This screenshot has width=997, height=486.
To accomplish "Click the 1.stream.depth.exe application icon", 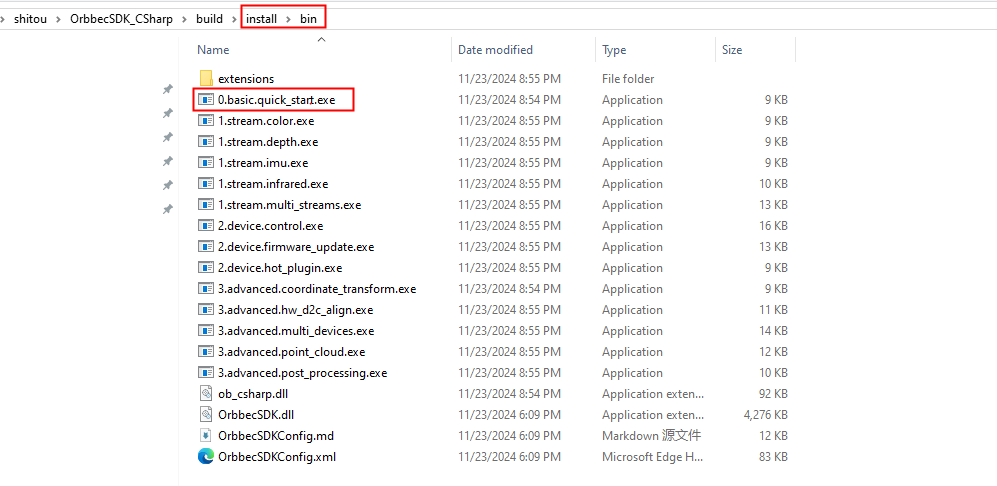I will 205,141.
